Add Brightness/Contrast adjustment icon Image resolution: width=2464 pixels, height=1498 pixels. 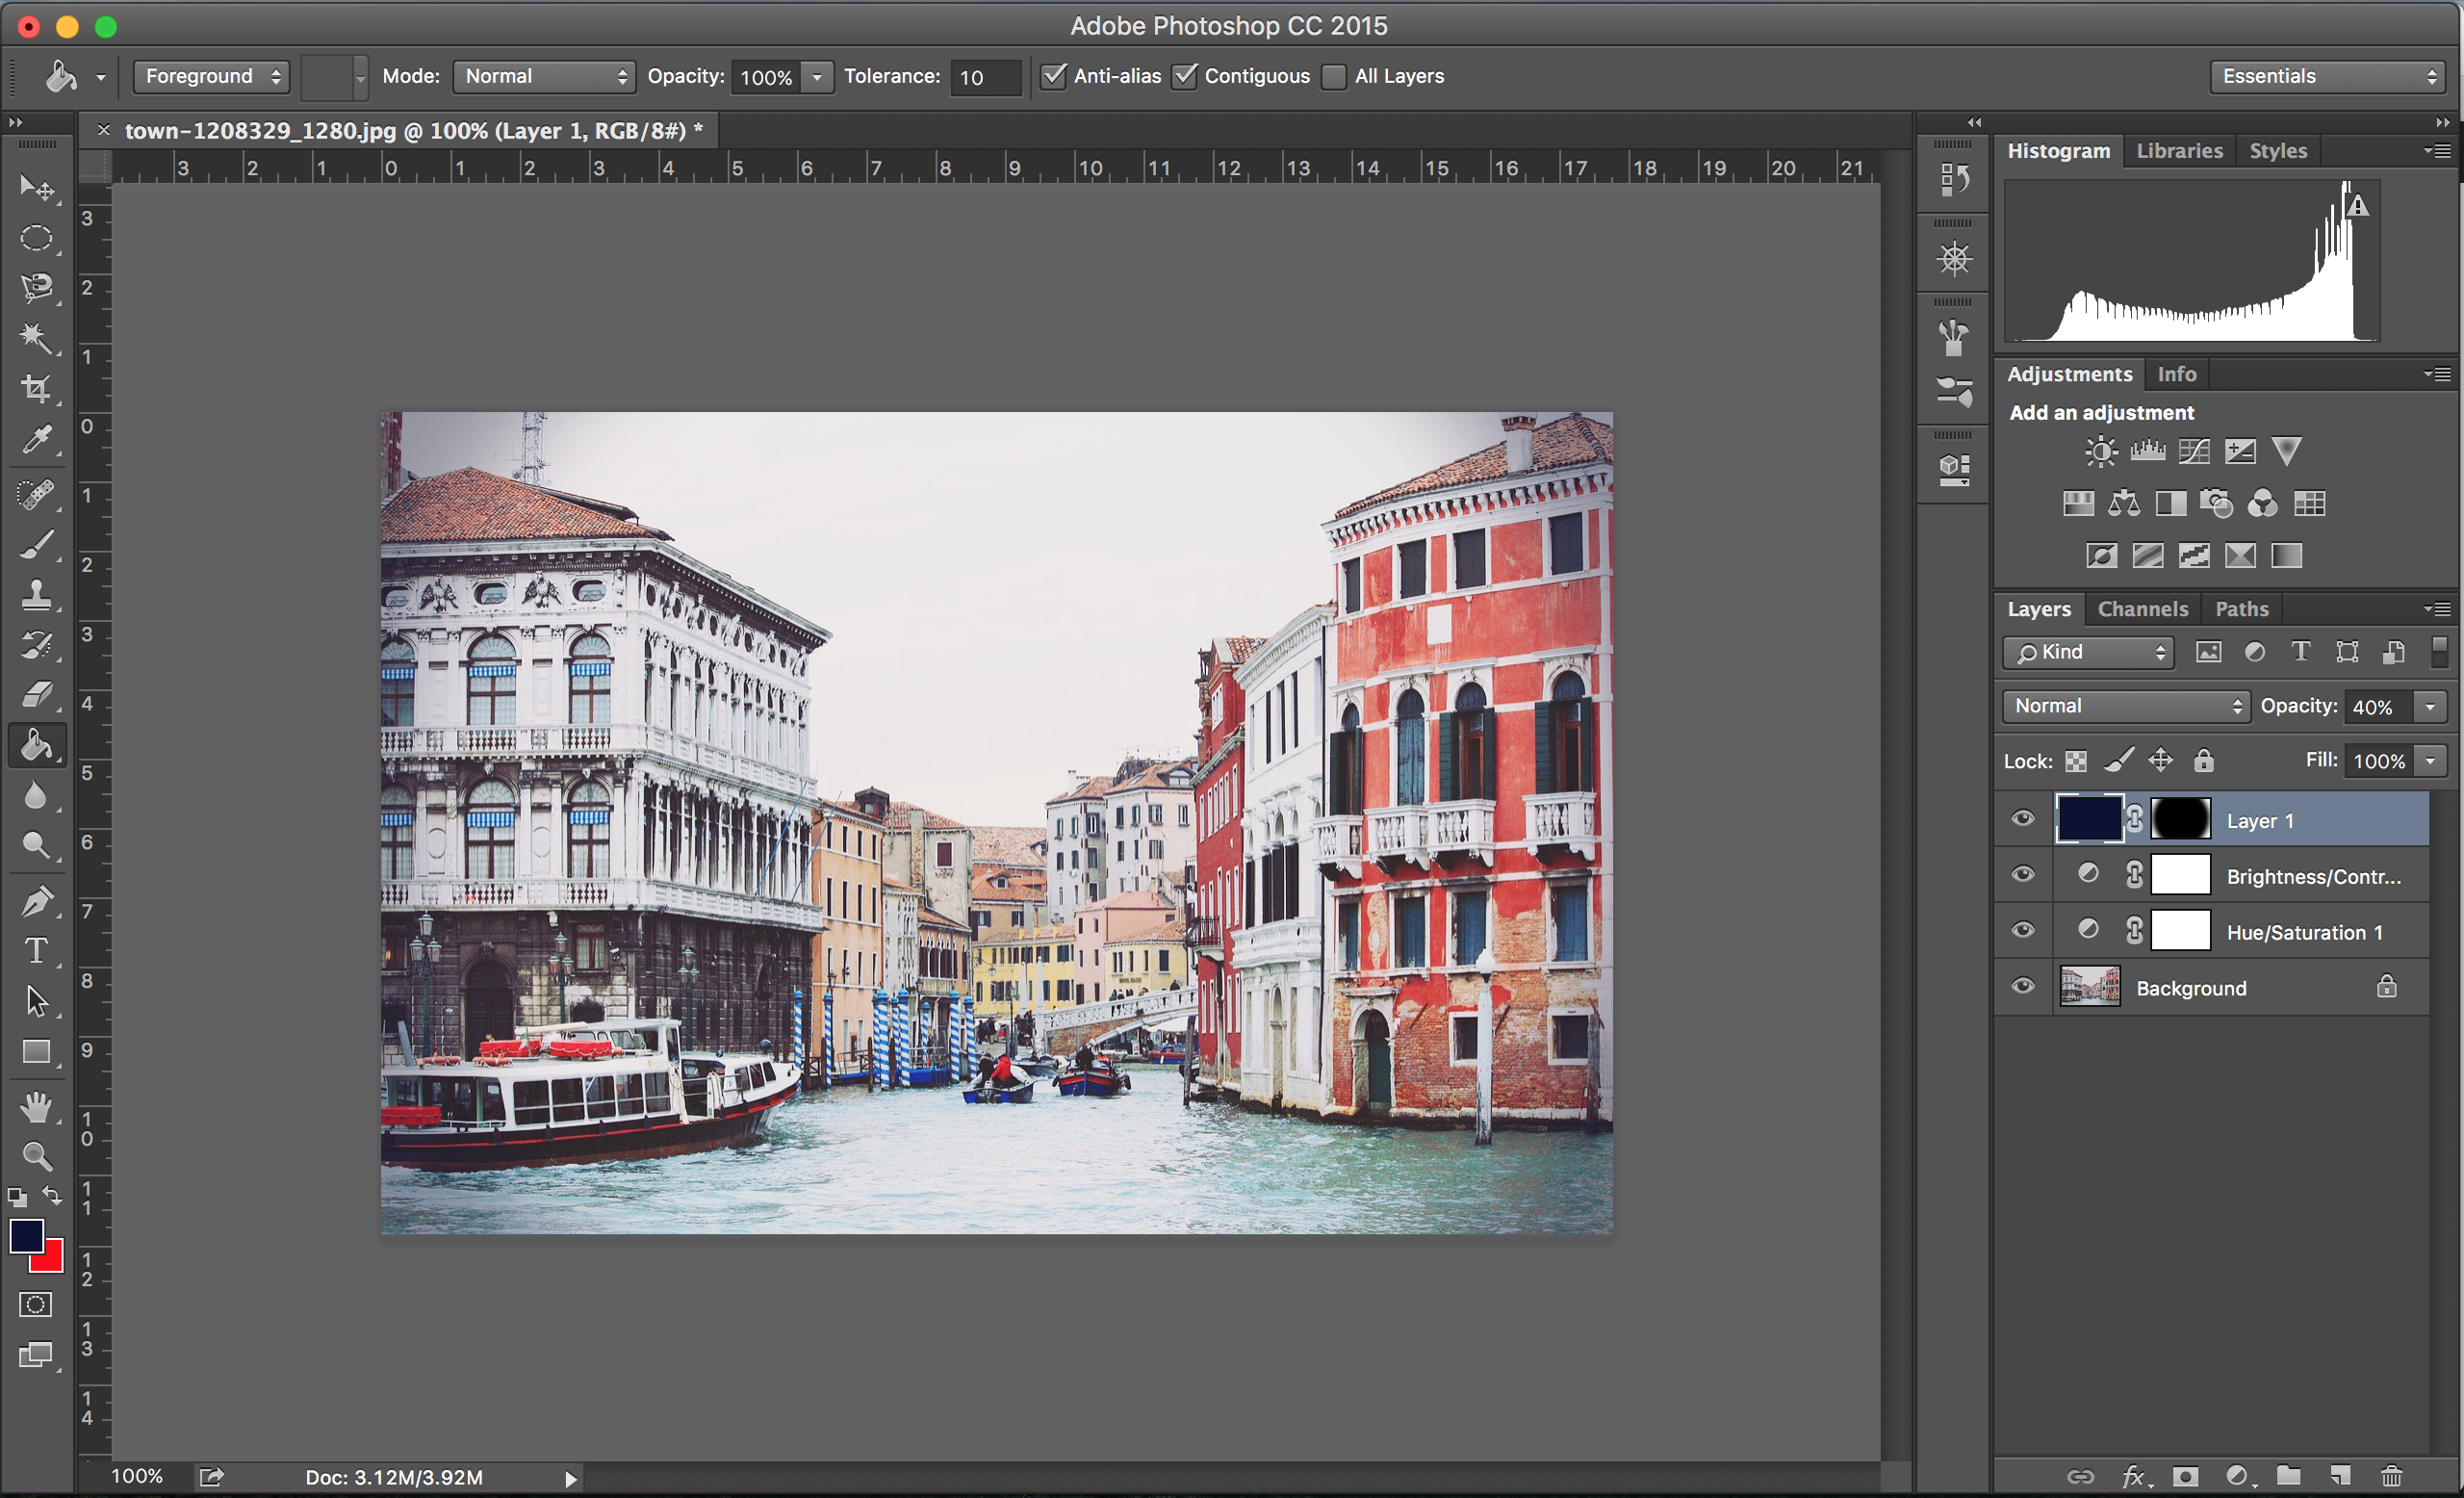click(2101, 452)
